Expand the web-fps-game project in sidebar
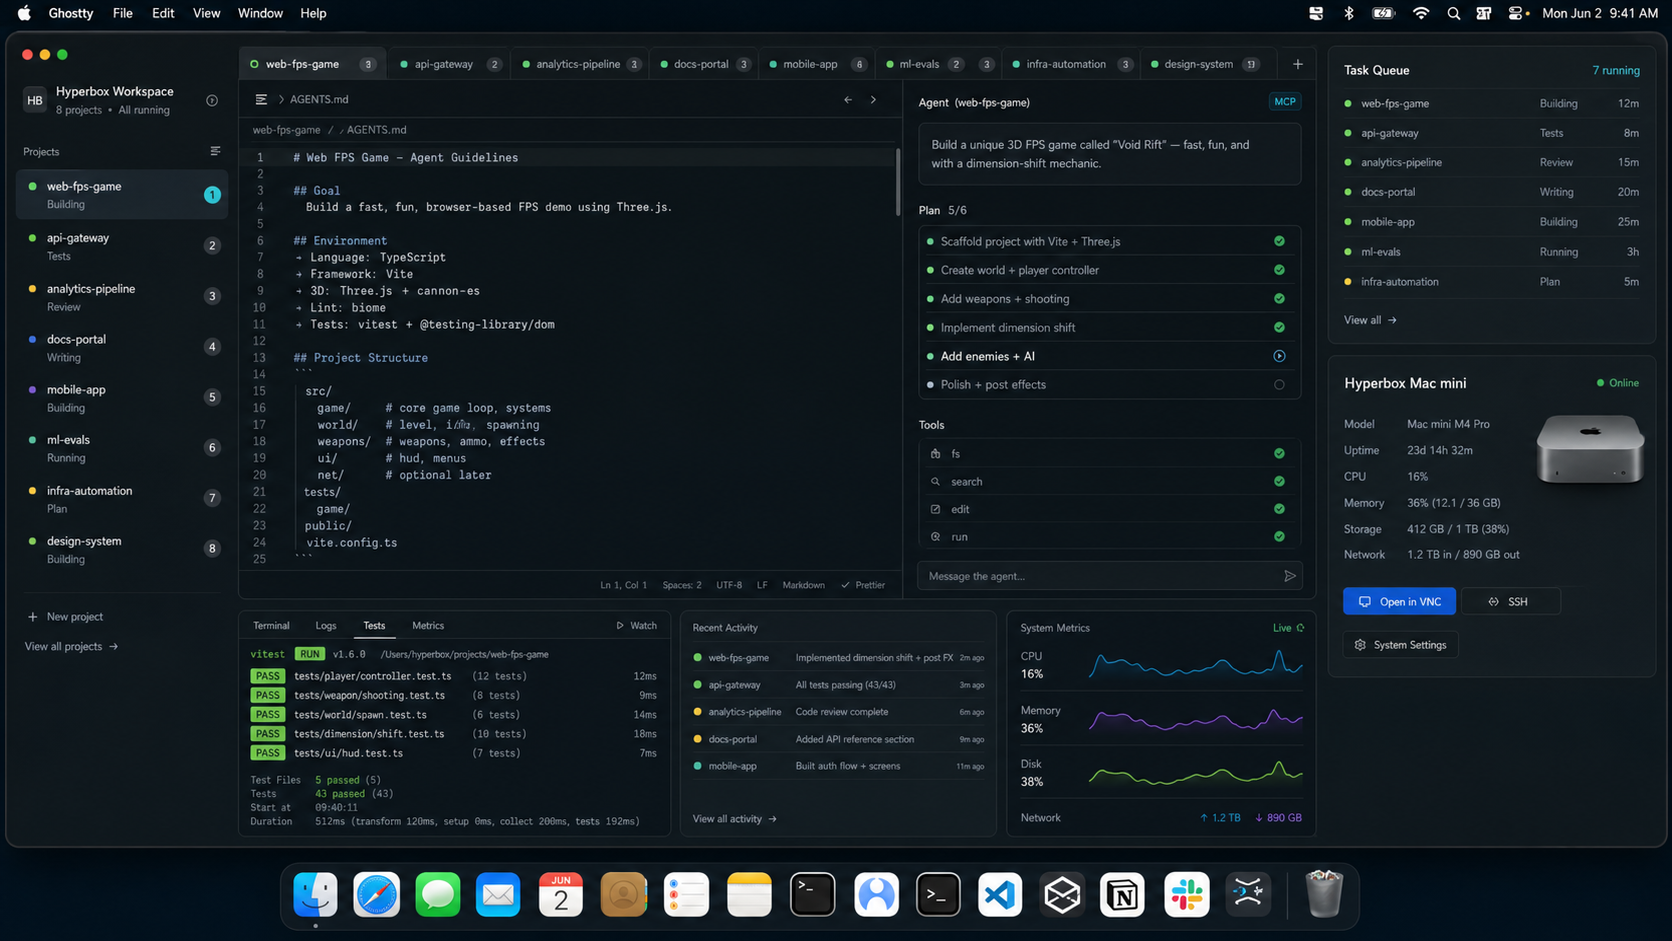 [121, 194]
